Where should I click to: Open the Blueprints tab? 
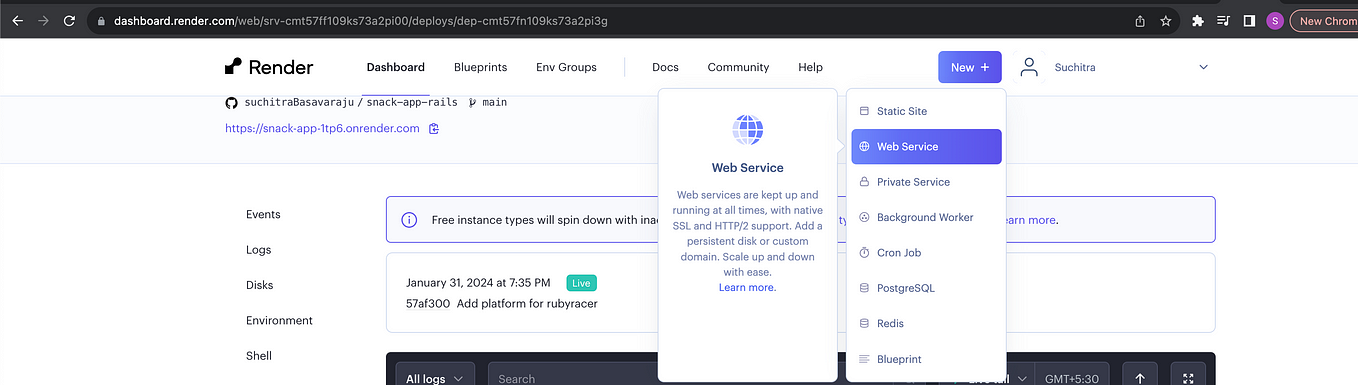click(480, 67)
